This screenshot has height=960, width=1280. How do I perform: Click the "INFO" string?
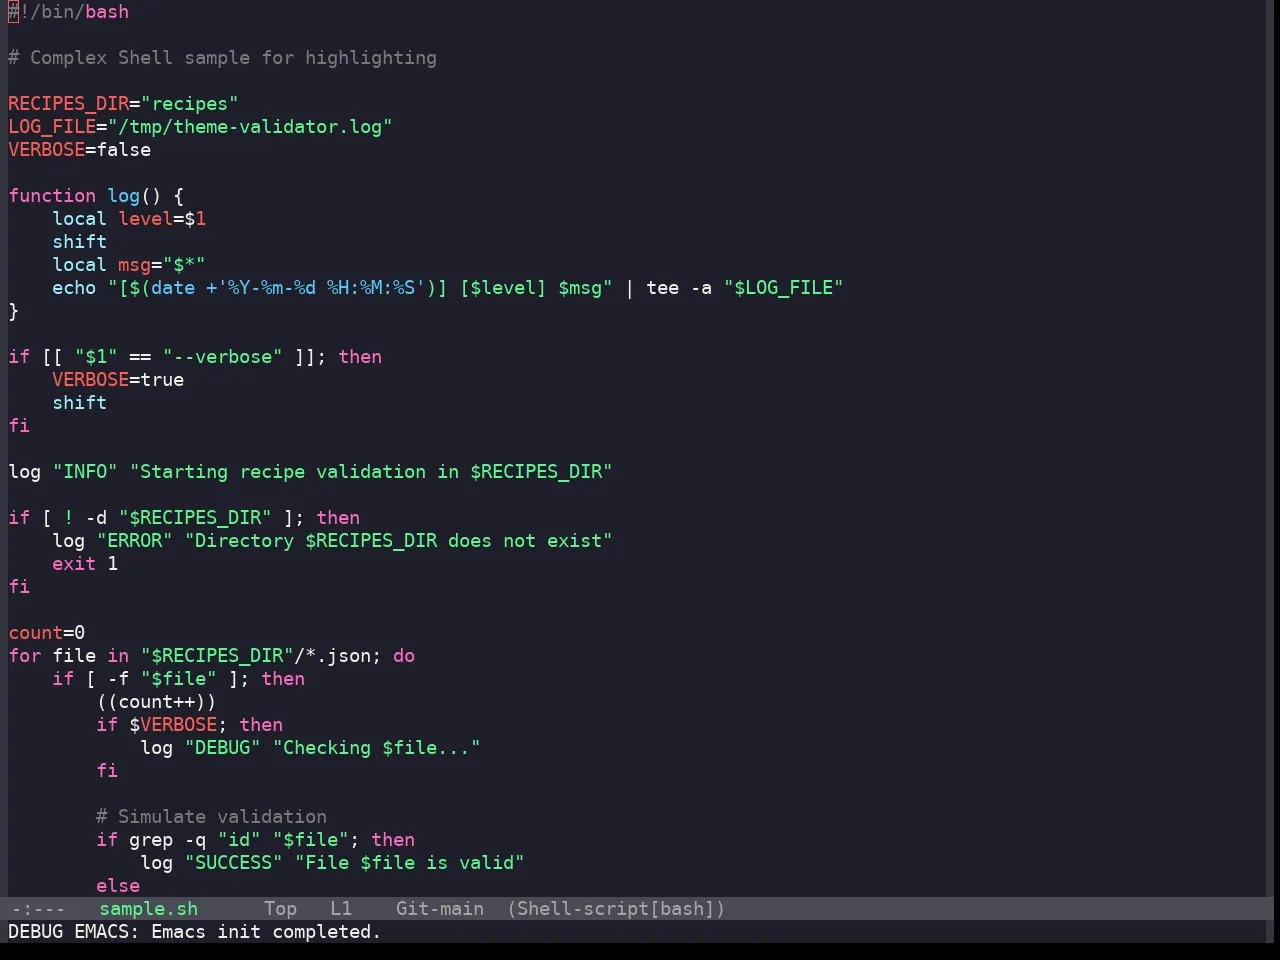click(x=85, y=472)
